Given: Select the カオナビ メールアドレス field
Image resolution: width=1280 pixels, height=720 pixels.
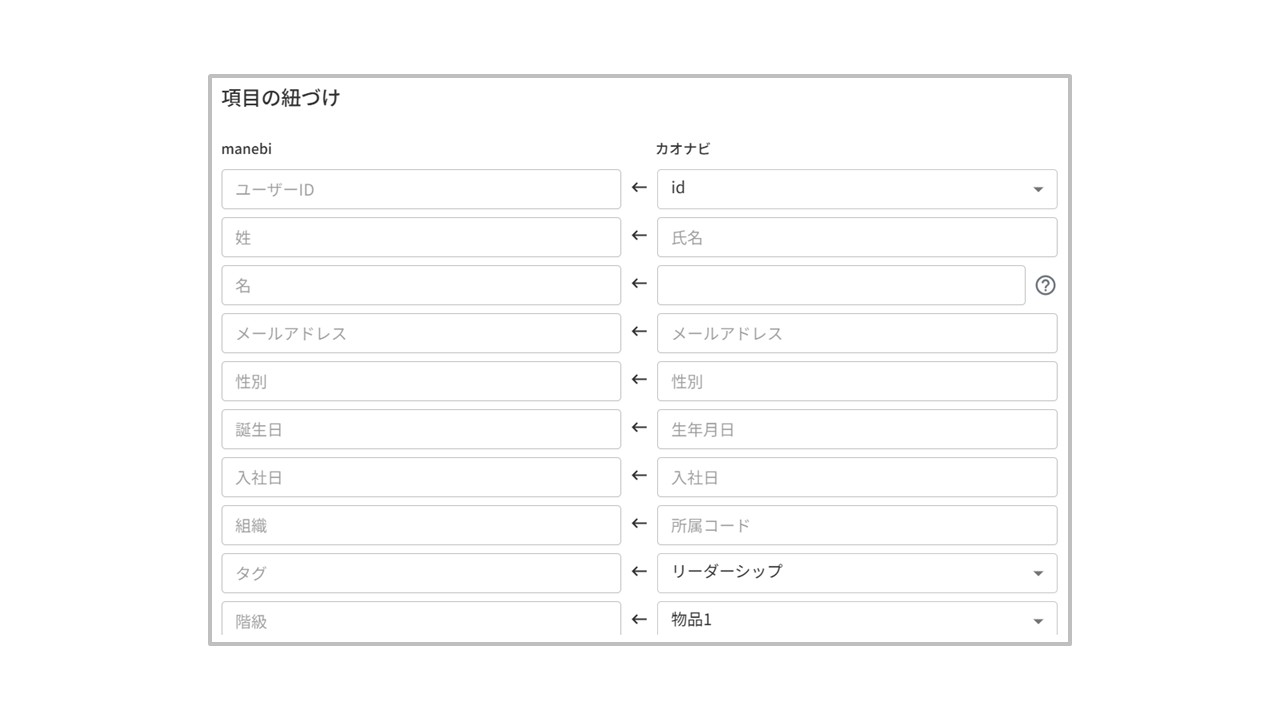Looking at the screenshot, I should pos(857,333).
